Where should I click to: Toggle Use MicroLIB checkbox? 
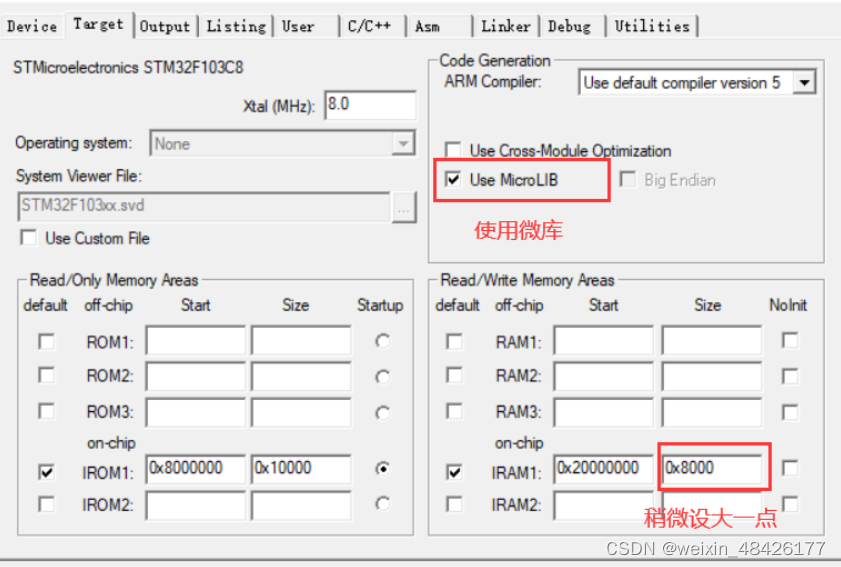click(453, 179)
